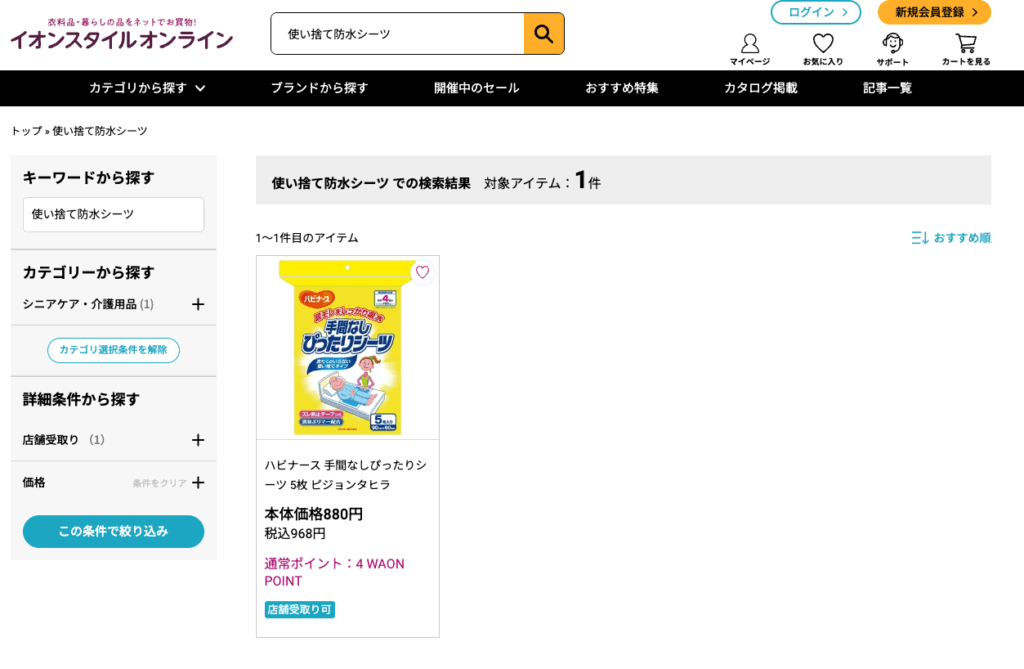Image resolution: width=1024 pixels, height=669 pixels.
Task: Click 条件をクリア link in price filter
Action: pyautogui.click(x=159, y=483)
